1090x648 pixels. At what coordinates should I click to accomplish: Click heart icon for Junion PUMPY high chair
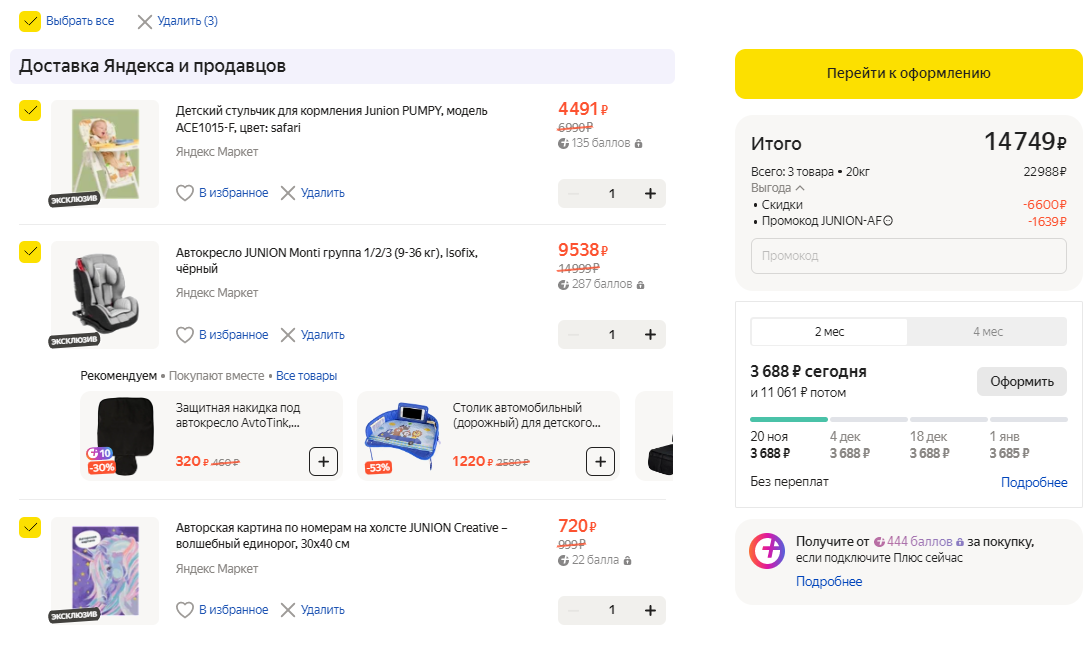click(x=184, y=193)
